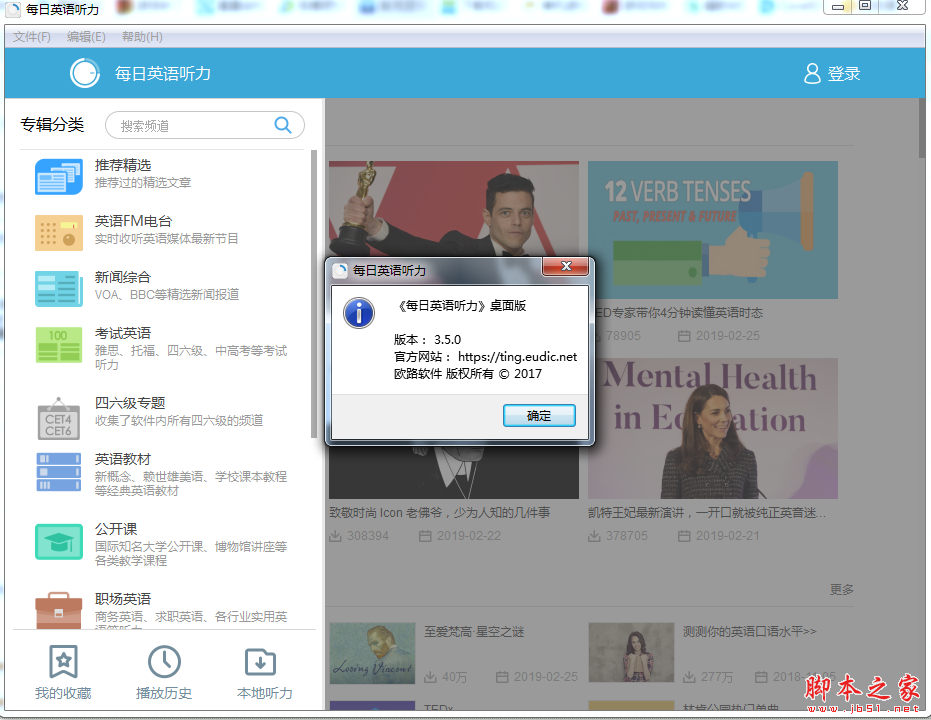The width and height of the screenshot is (931, 720).
Task: Open the 12 VERB TENSES thumbnail
Action: click(712, 230)
